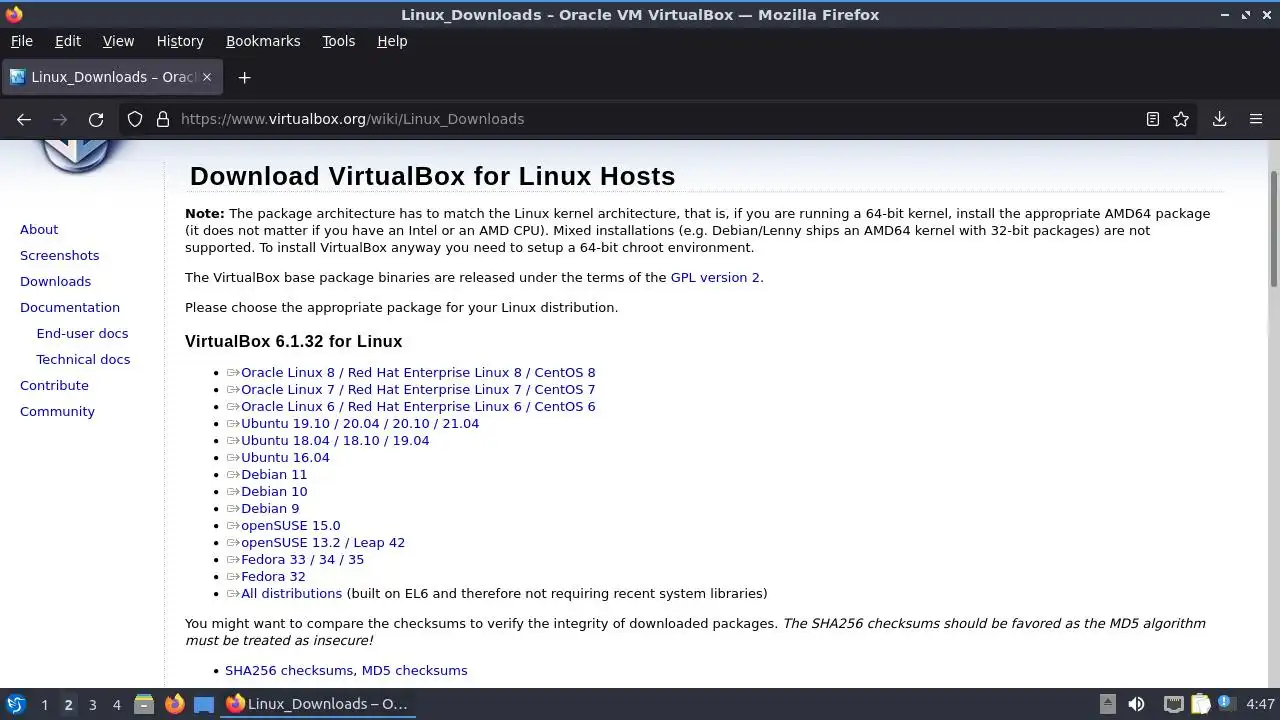This screenshot has width=1280, height=720.
Task: Click the VirtualBox logo in the sidebar
Action: pyautogui.click(x=76, y=156)
